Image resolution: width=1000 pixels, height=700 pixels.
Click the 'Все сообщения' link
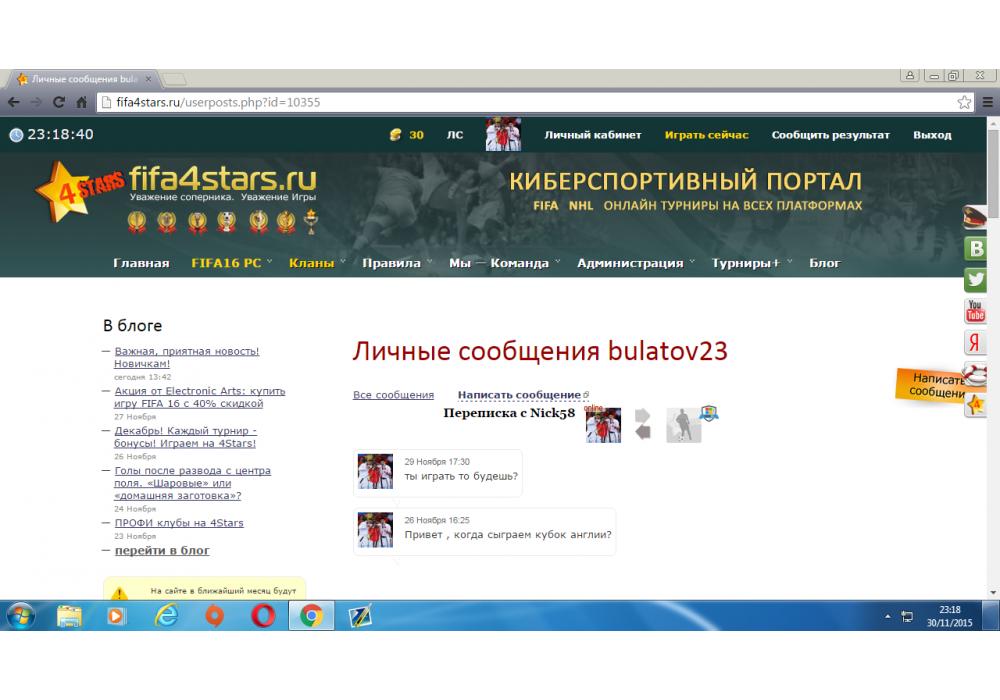(393, 395)
